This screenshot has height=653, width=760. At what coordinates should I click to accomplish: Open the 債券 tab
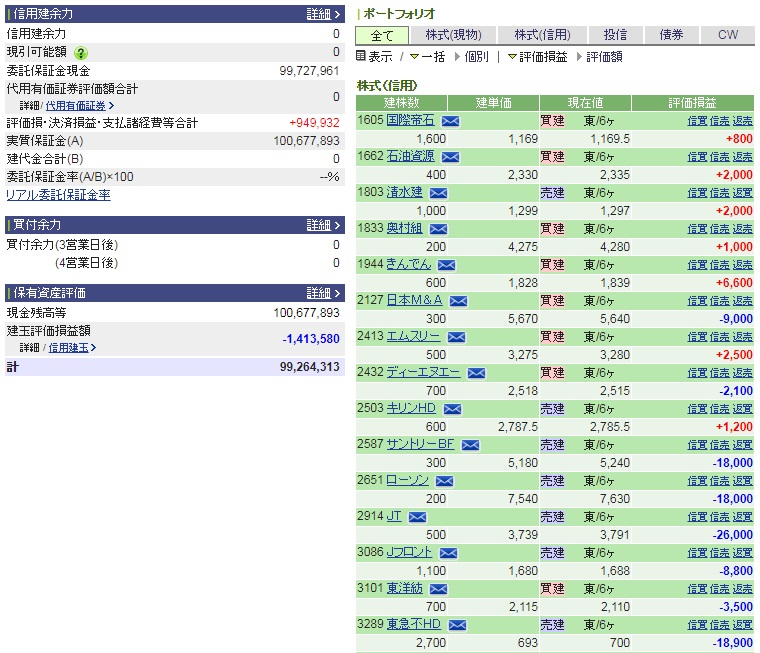click(671, 35)
